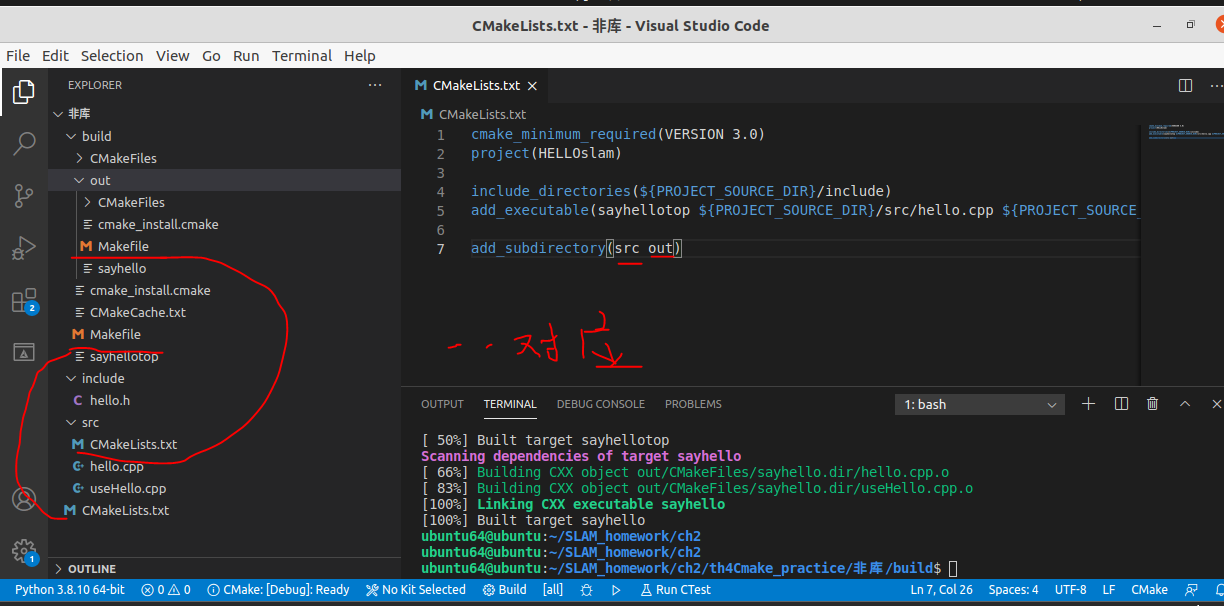The height and width of the screenshot is (606, 1224).
Task: Open the Extensions view
Action: tap(23, 300)
